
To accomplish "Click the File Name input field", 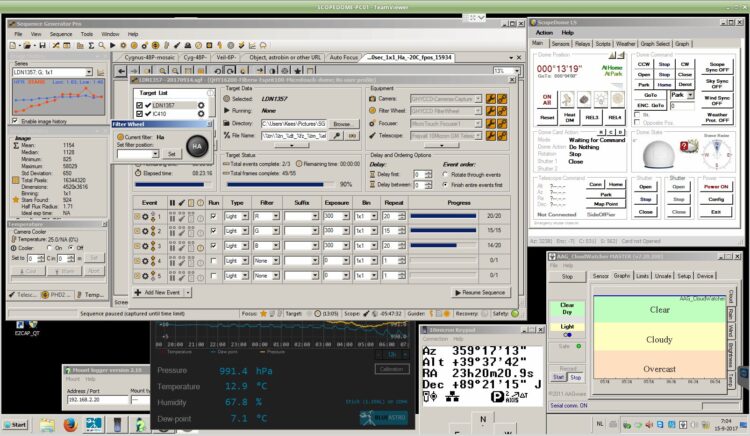I will [294, 136].
